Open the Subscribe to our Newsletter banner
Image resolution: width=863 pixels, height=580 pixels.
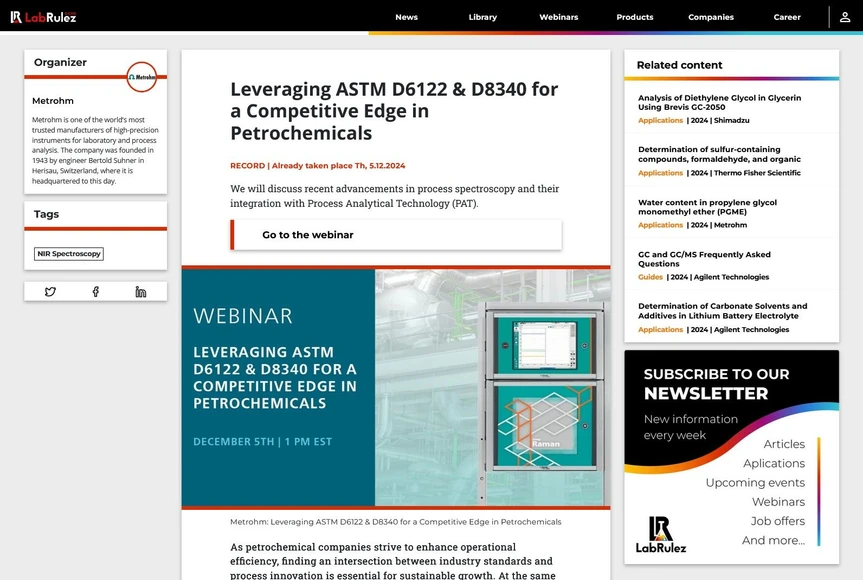click(x=731, y=457)
